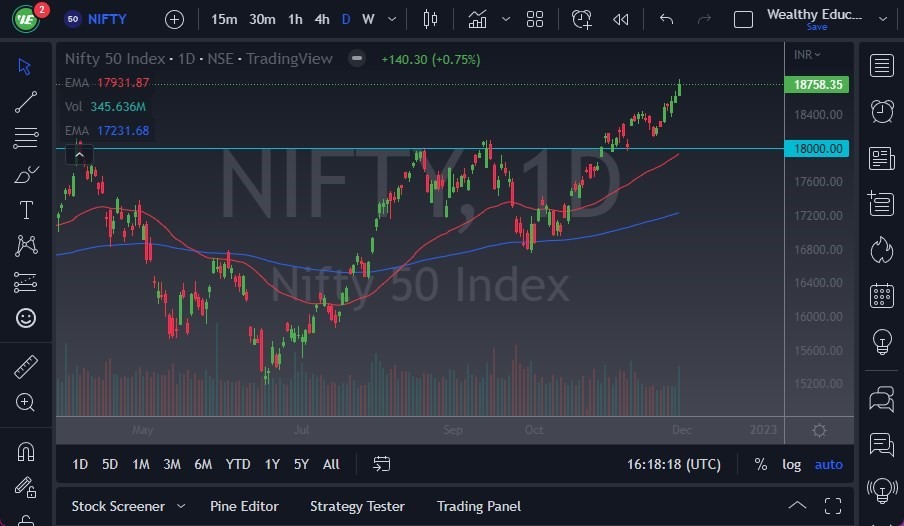This screenshot has height=526, width=904.
Task: Select the trend line drawing tool
Action: 25,102
